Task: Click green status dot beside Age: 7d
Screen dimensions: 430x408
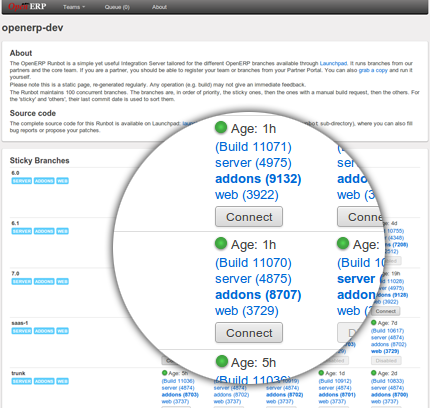Action: tap(374, 323)
